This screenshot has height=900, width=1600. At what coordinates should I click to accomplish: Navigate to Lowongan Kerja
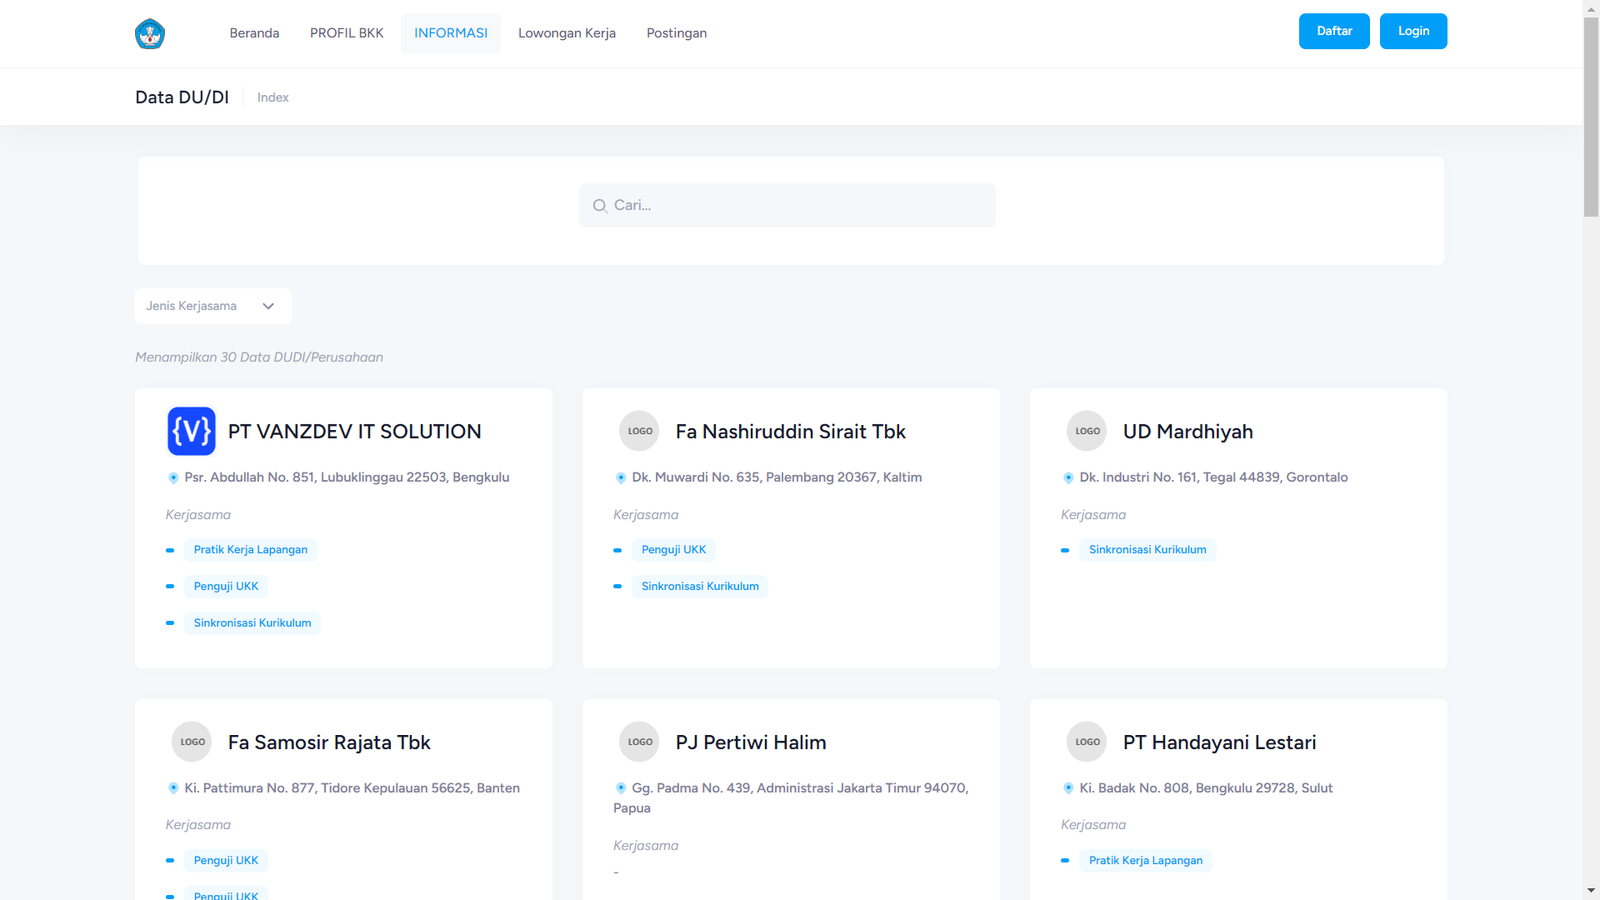pos(567,33)
